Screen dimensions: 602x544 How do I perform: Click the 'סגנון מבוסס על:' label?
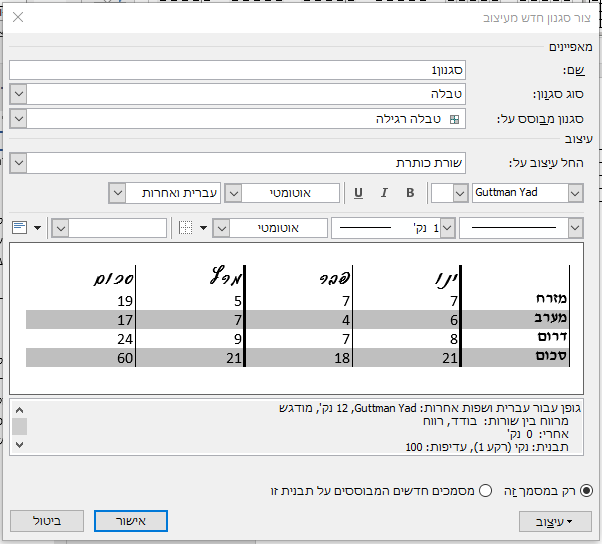click(540, 119)
